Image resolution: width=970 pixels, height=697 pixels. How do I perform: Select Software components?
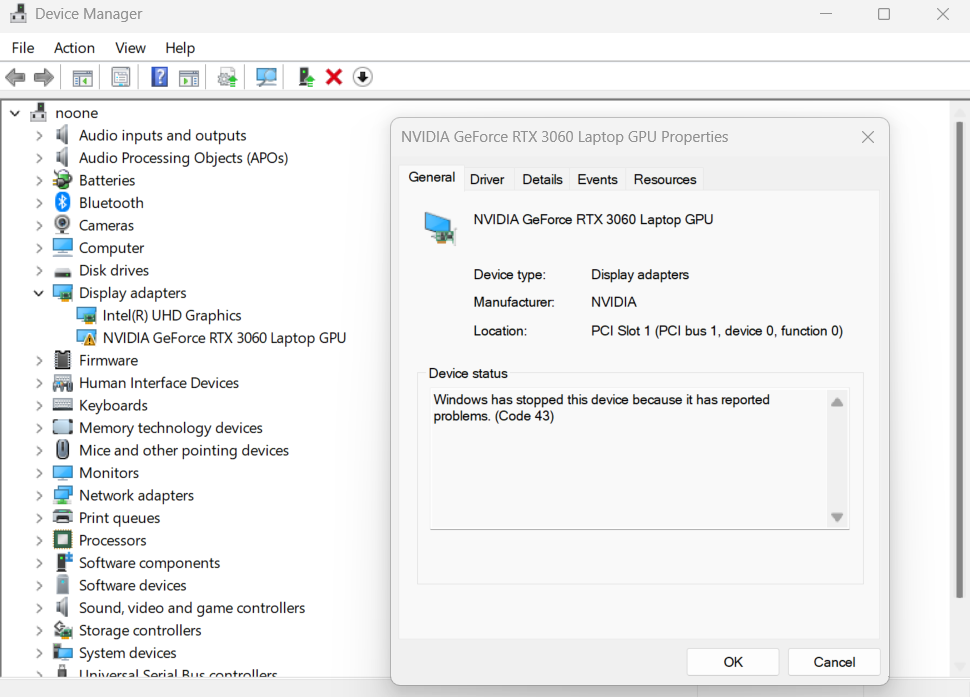click(x=150, y=563)
